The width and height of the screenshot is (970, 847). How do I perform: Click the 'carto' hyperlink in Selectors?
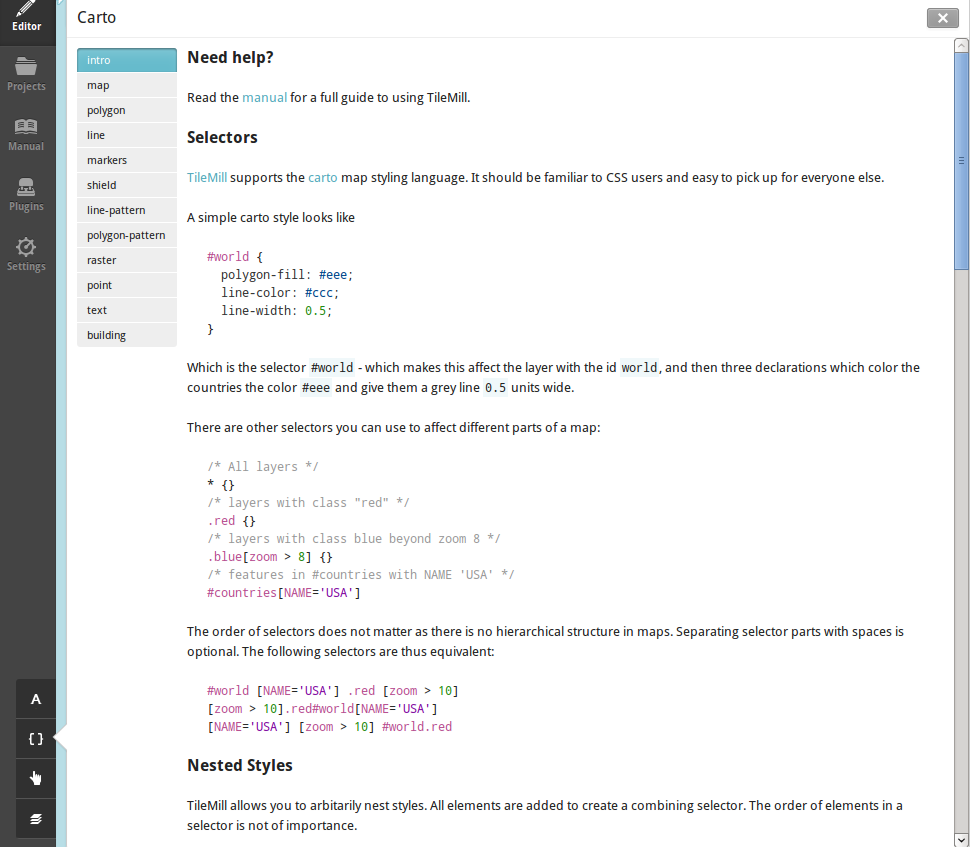coord(322,177)
